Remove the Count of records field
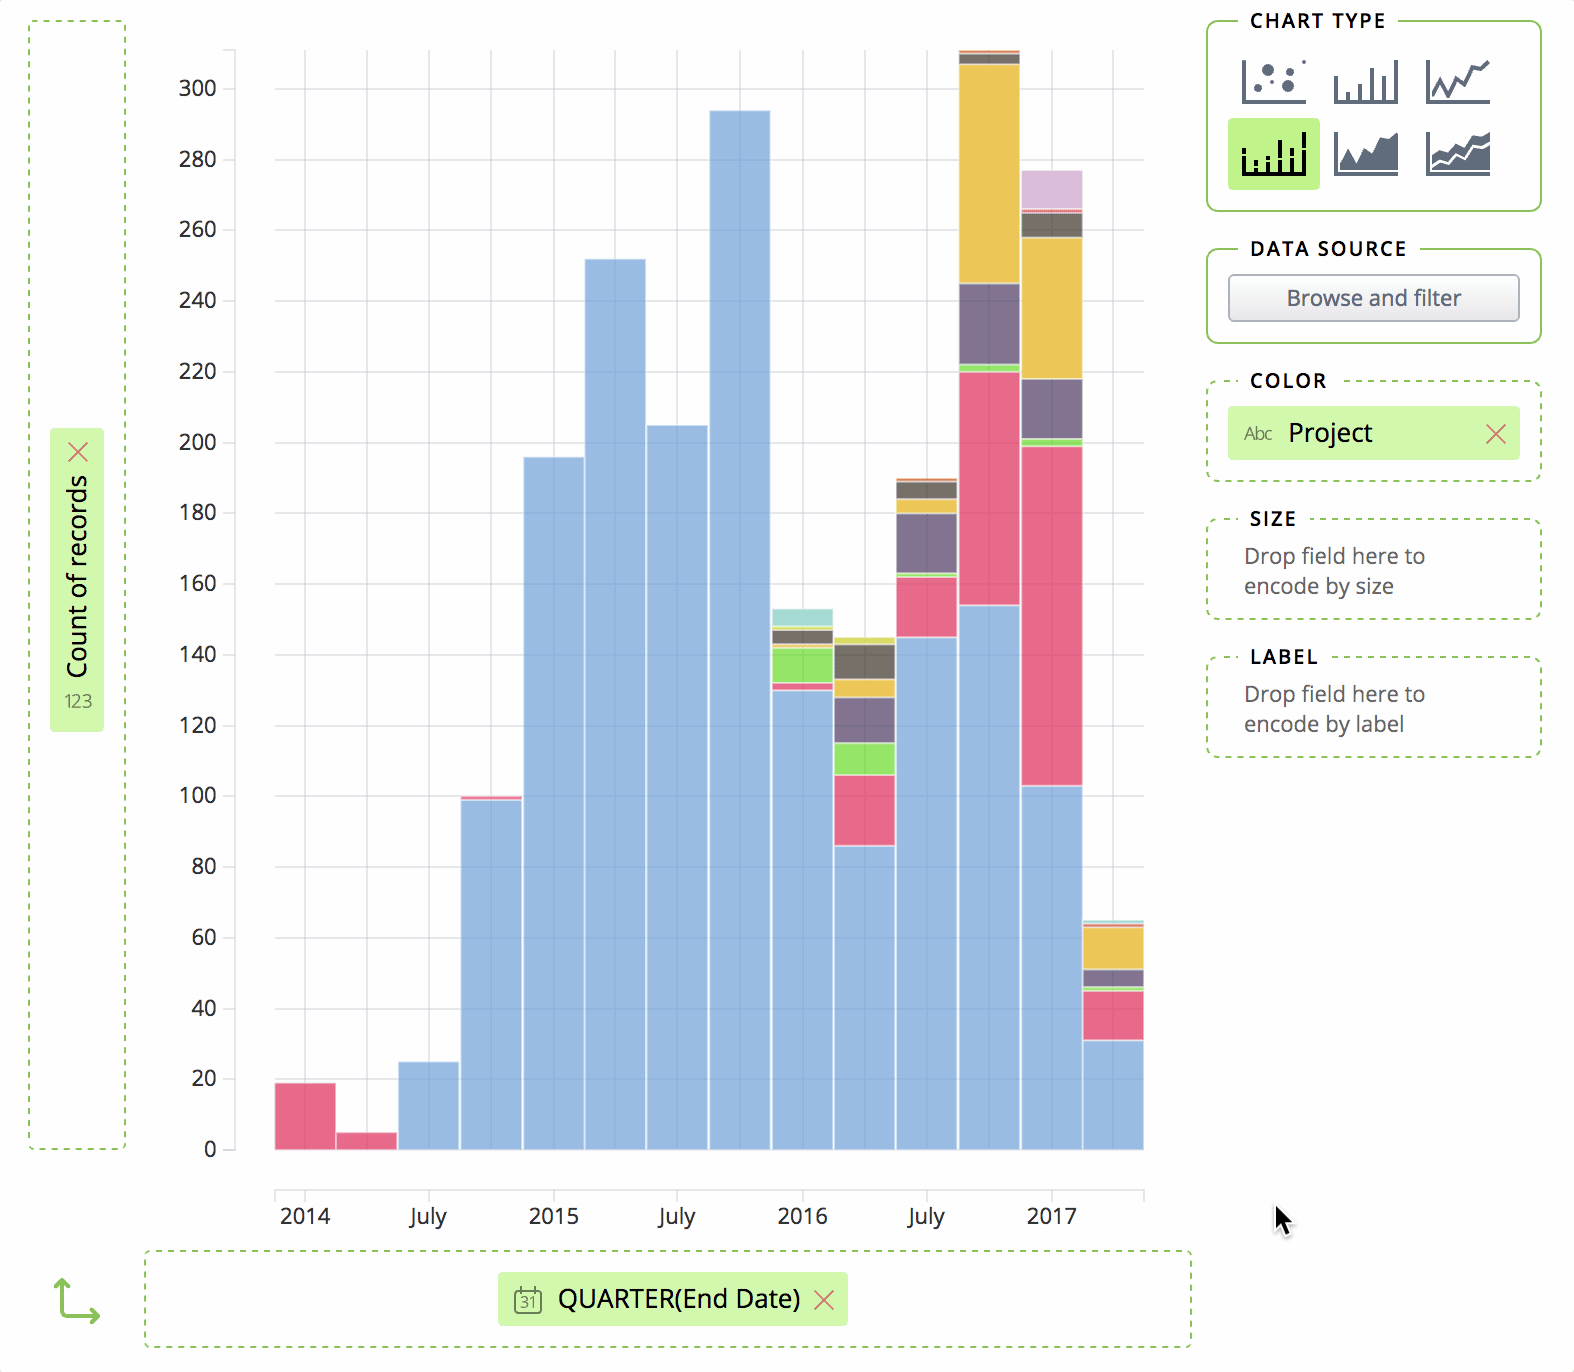Screen dimensions: 1574x1372 click(78, 452)
